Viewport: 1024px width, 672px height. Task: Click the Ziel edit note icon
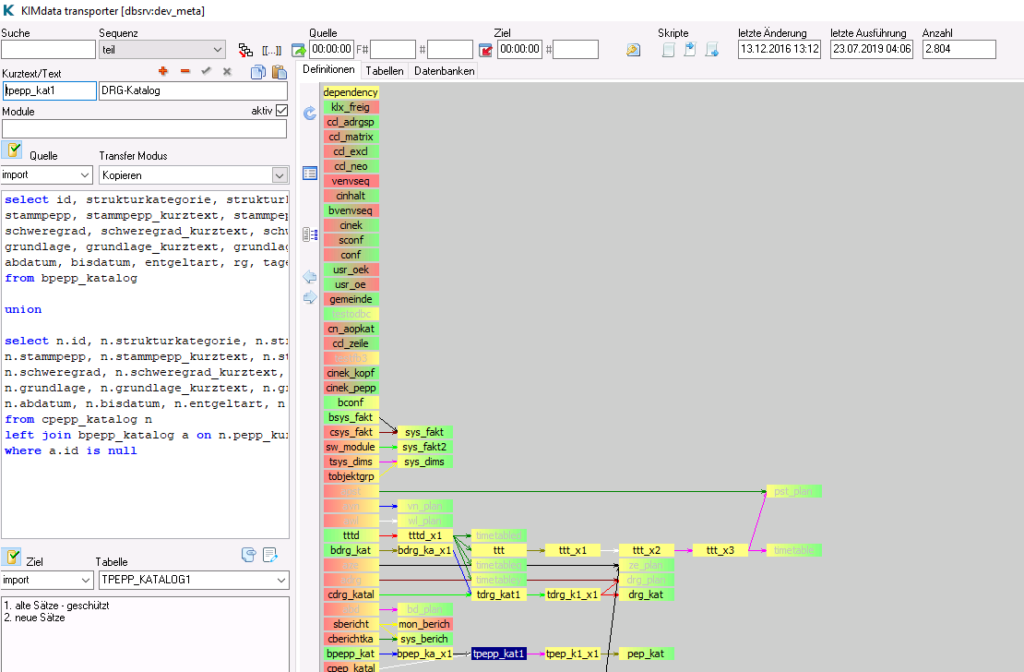tap(270, 555)
